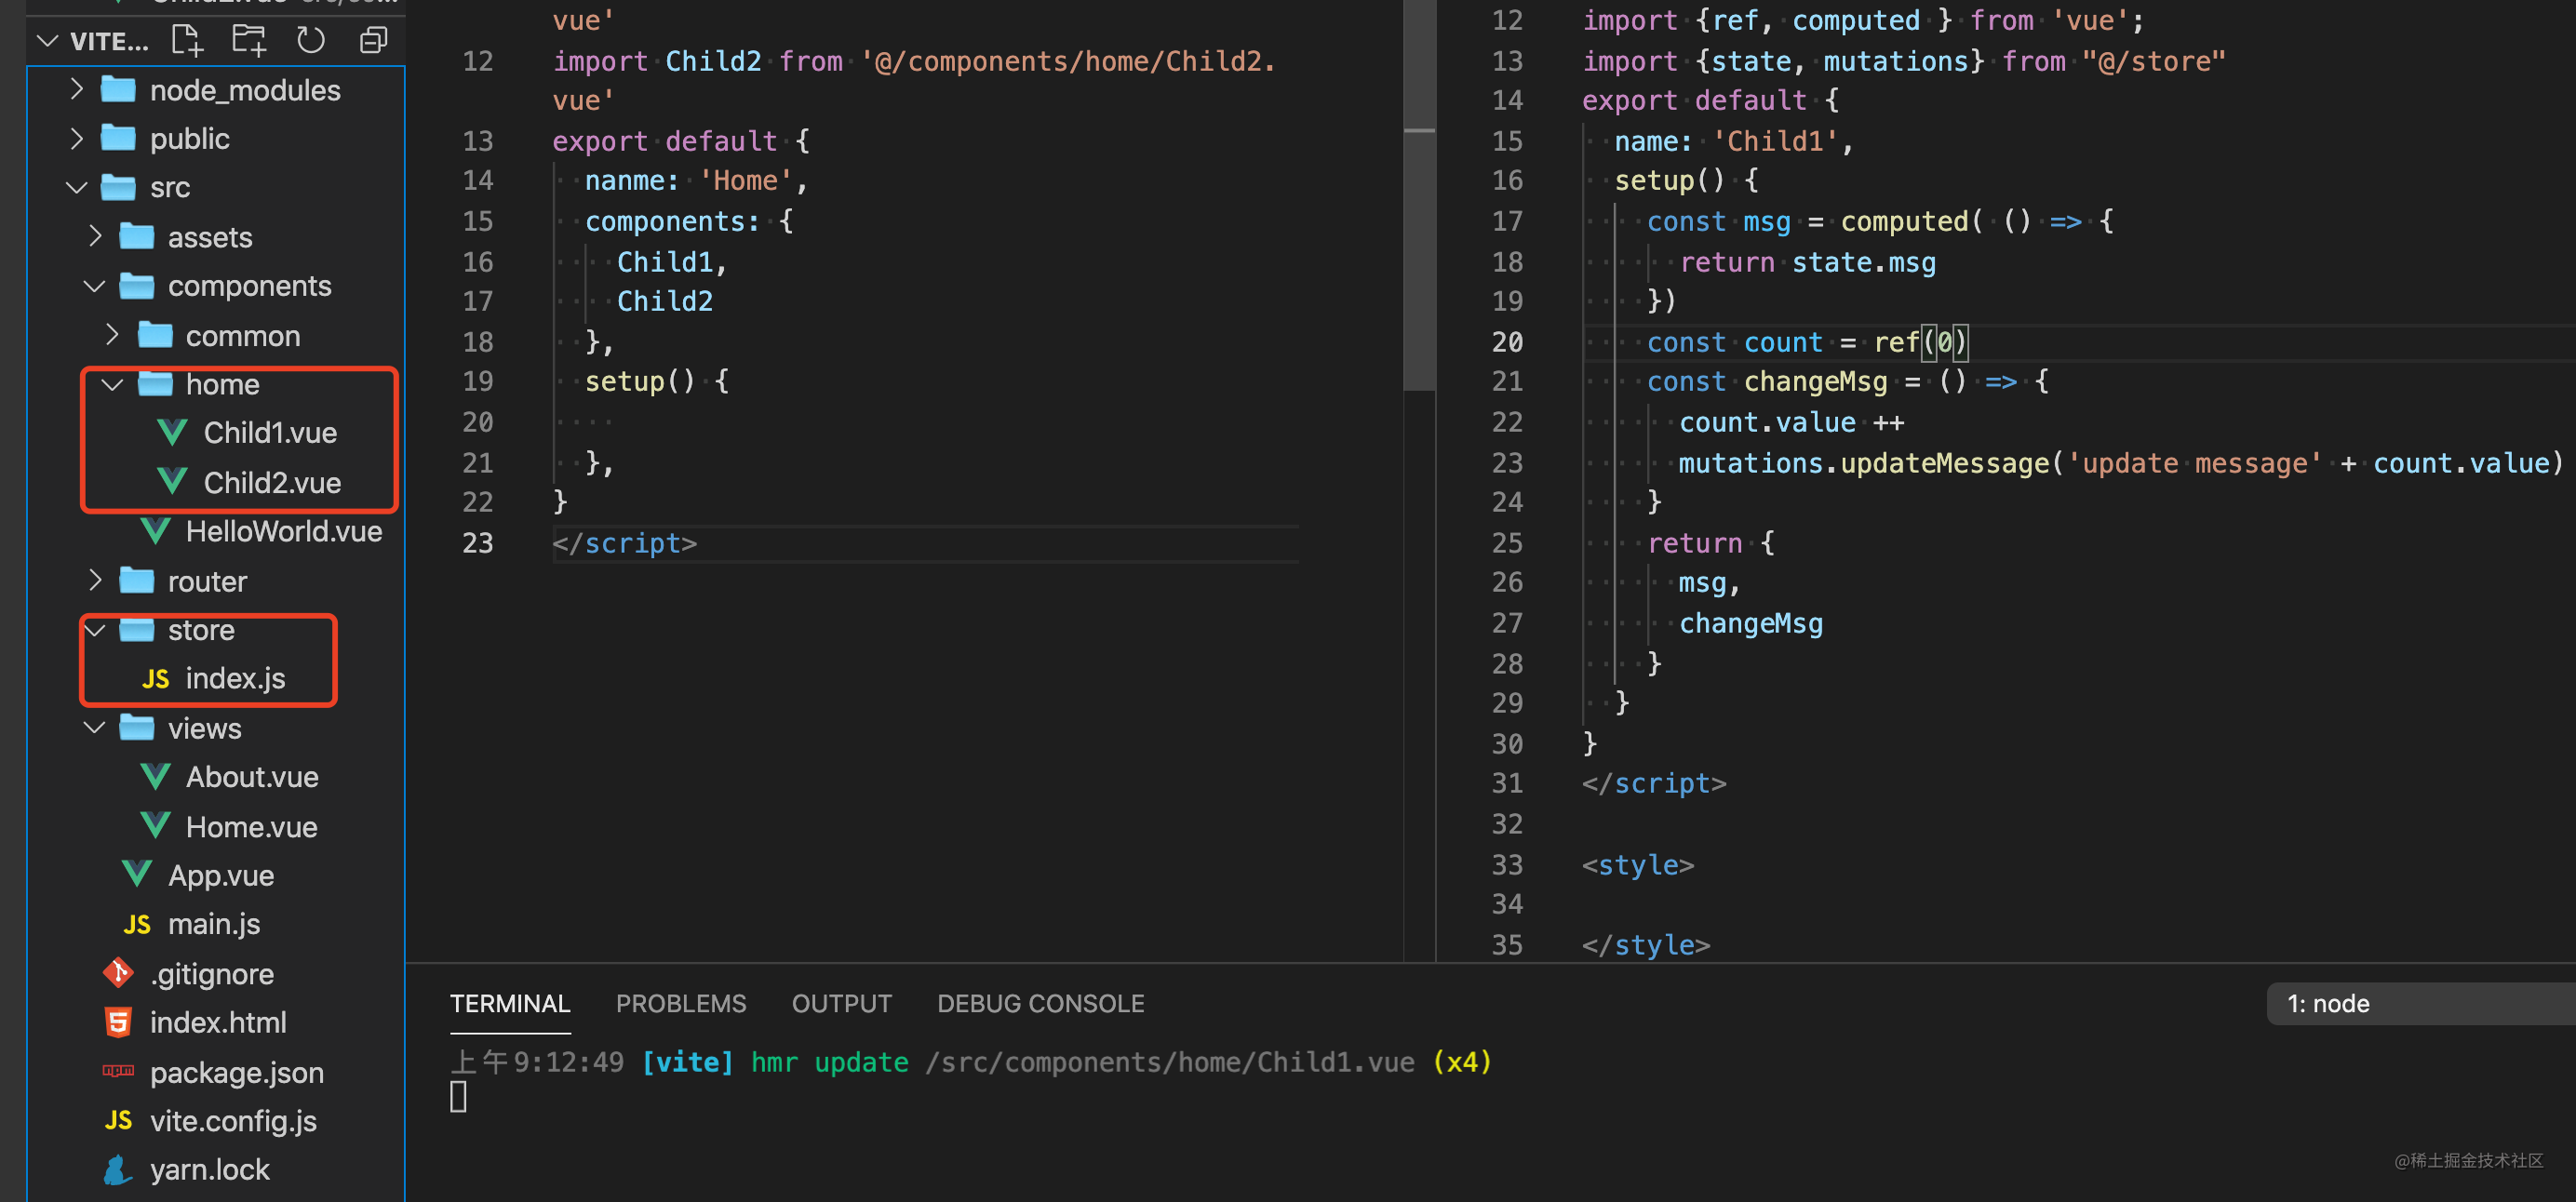Collapse the VITE project section chevron
This screenshot has height=1202, width=2576.
click(47, 41)
